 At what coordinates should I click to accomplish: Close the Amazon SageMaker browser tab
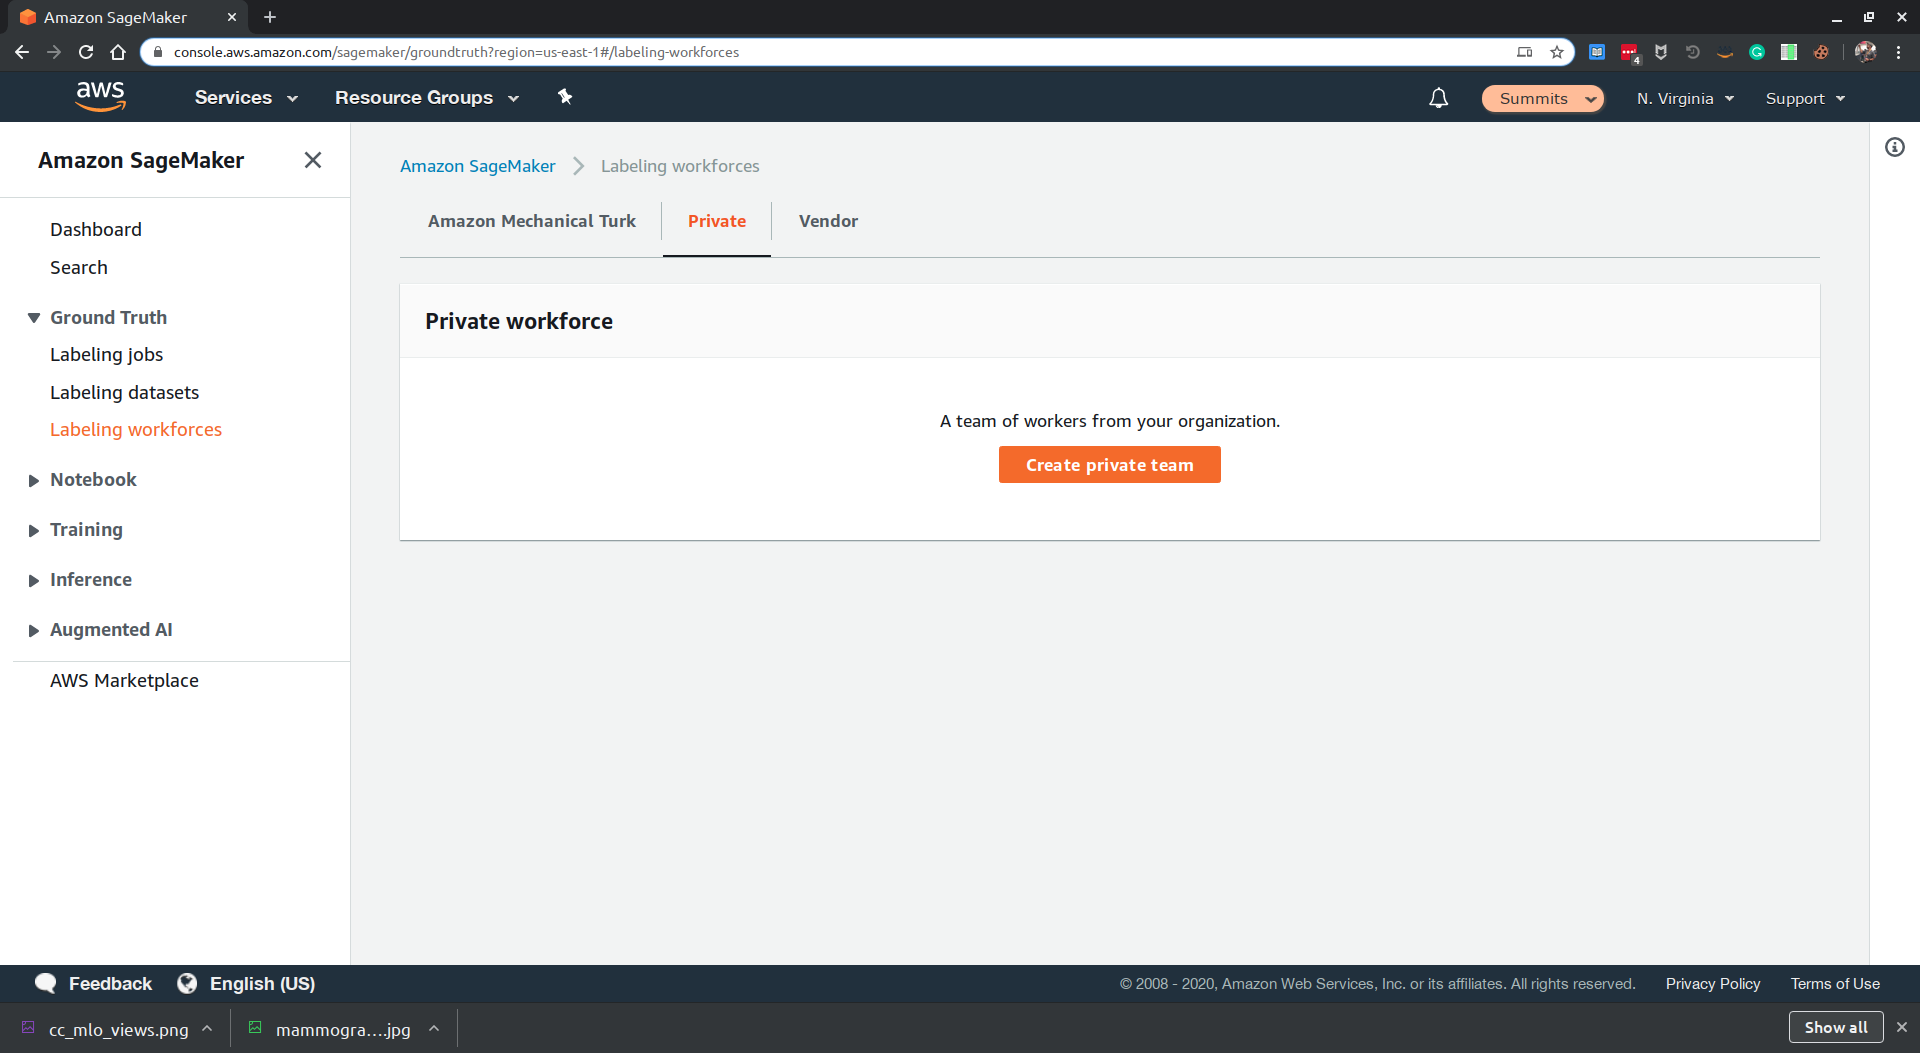(232, 17)
